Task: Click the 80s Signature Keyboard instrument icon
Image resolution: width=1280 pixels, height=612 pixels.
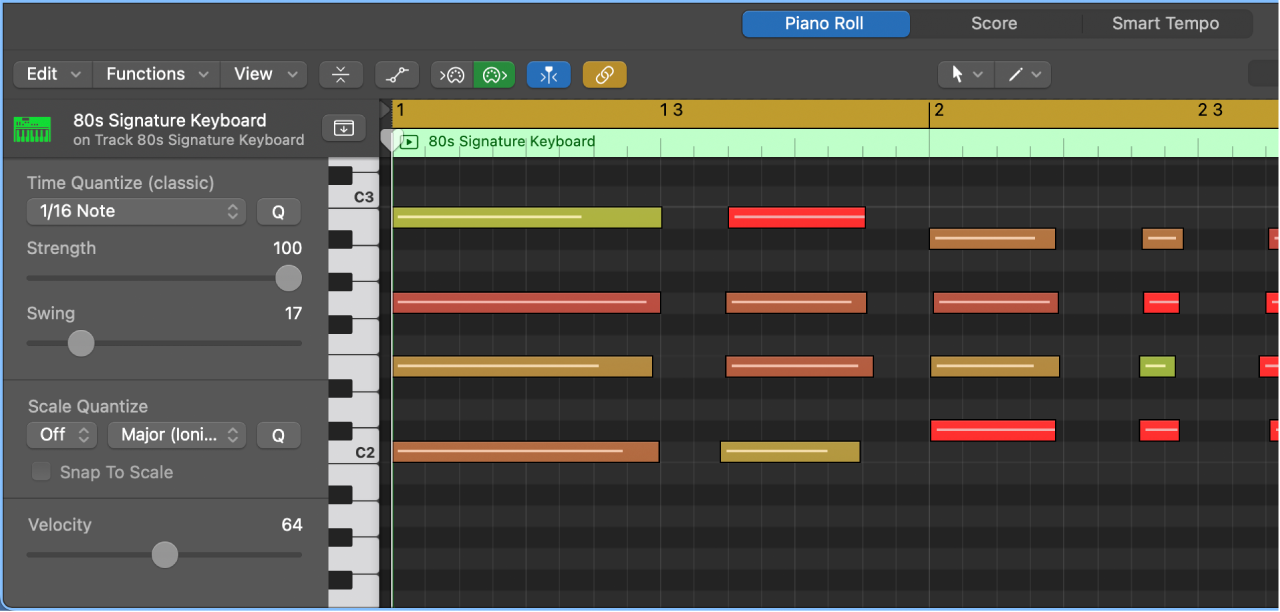Action: [32, 128]
